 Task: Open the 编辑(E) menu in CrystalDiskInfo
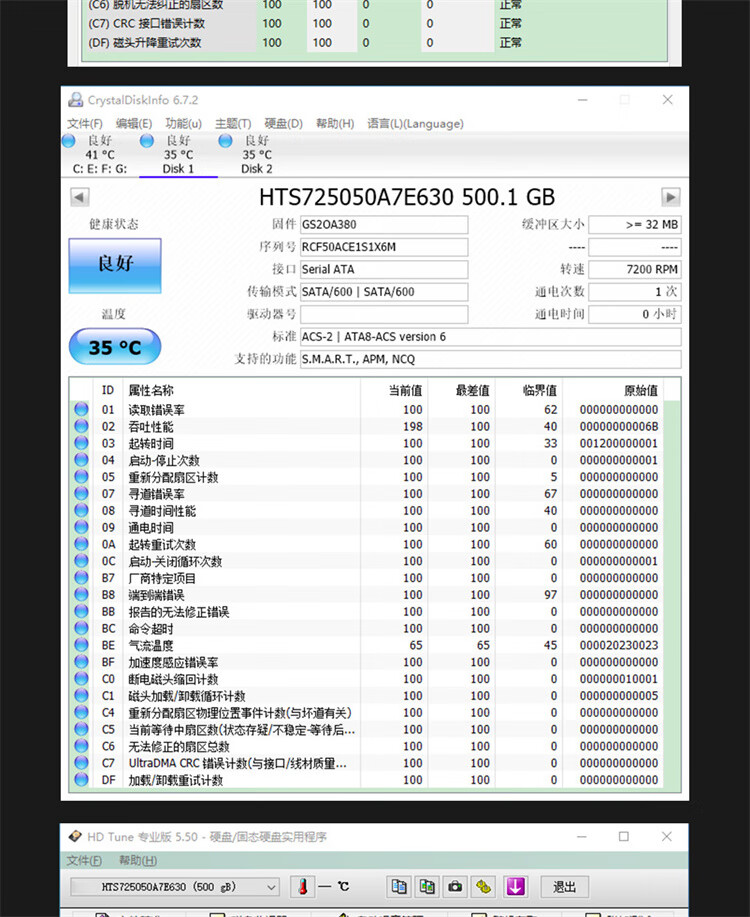[x=134, y=123]
